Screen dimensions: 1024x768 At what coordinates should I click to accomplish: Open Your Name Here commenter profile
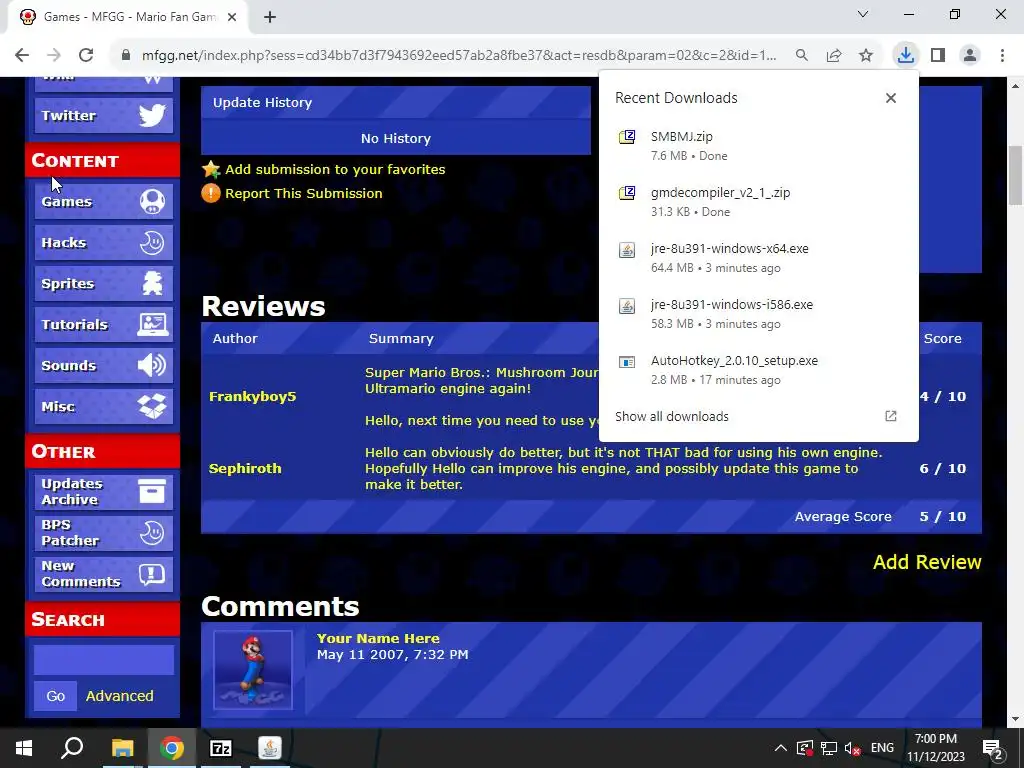(378, 639)
